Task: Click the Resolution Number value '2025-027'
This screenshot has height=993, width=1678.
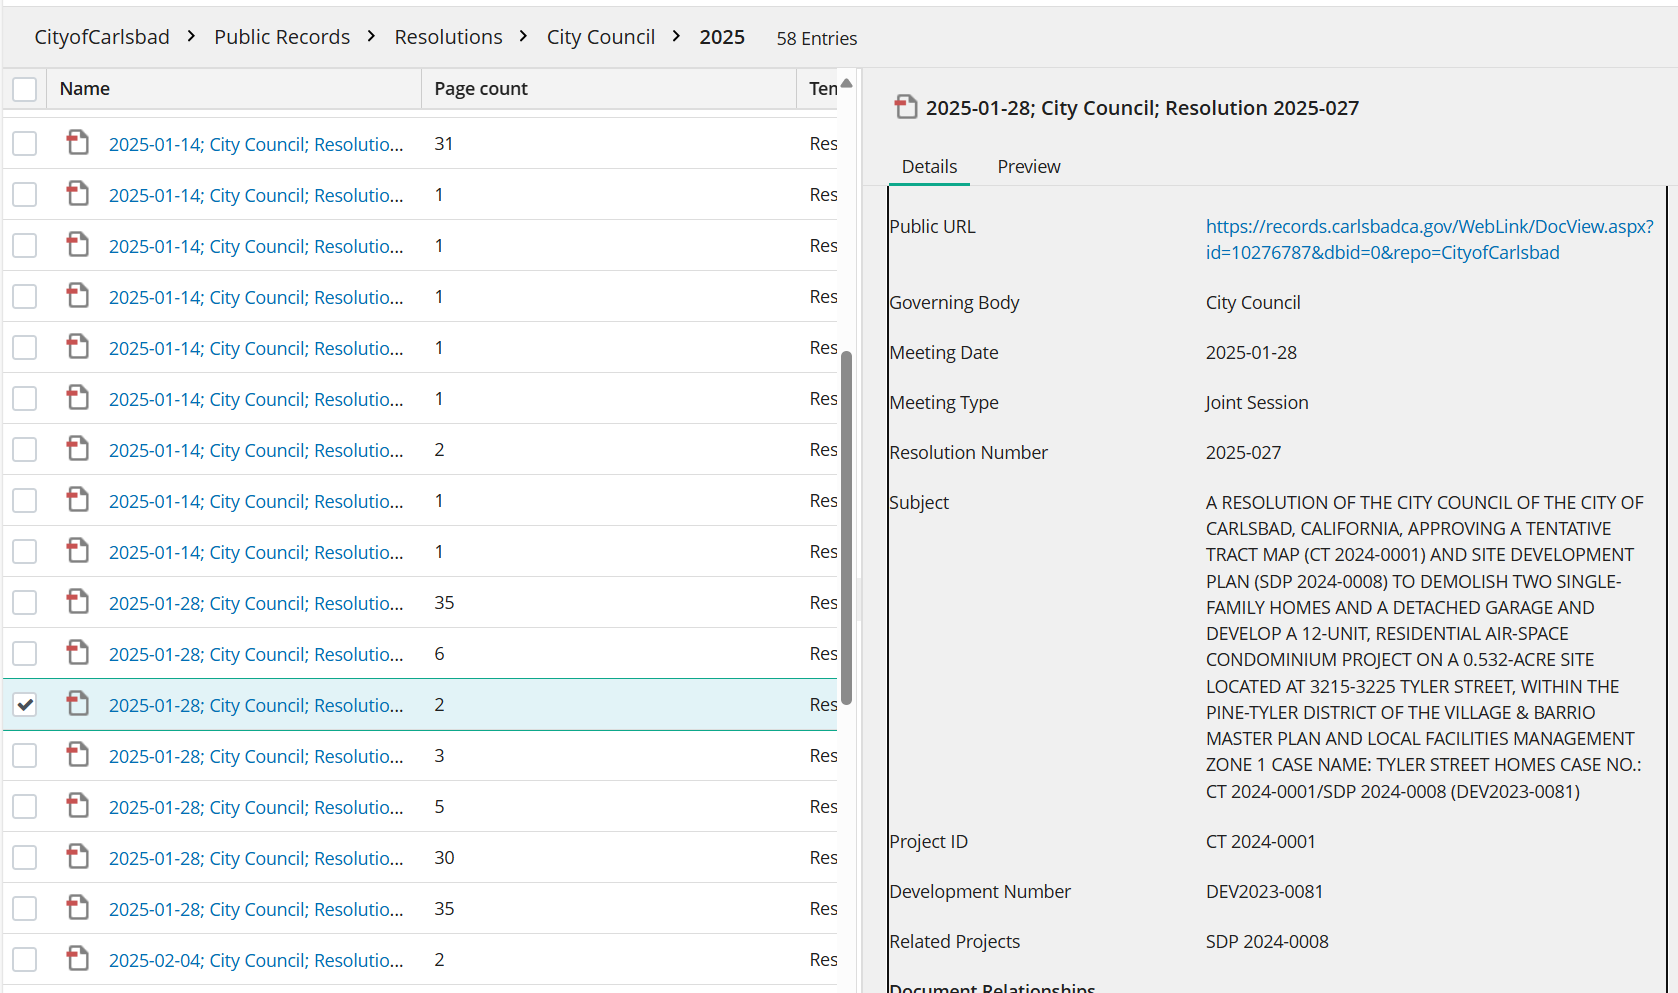Action: point(1243,453)
